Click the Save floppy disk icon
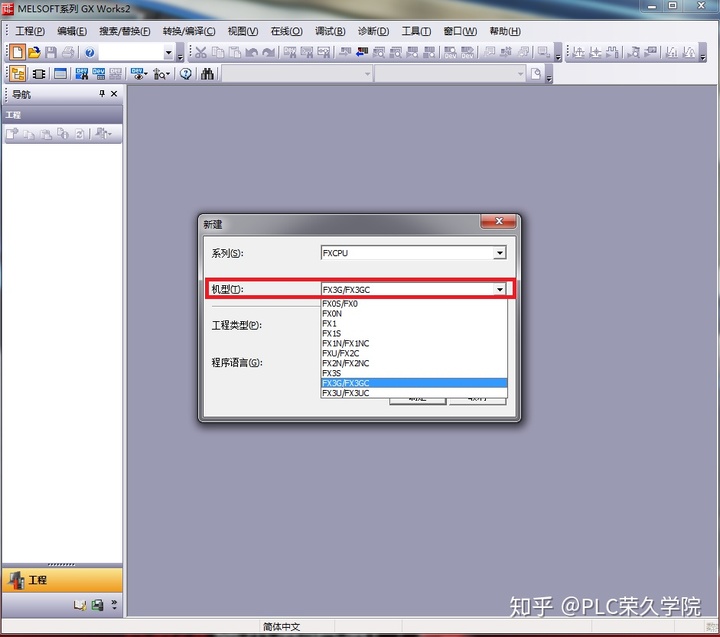 point(51,52)
